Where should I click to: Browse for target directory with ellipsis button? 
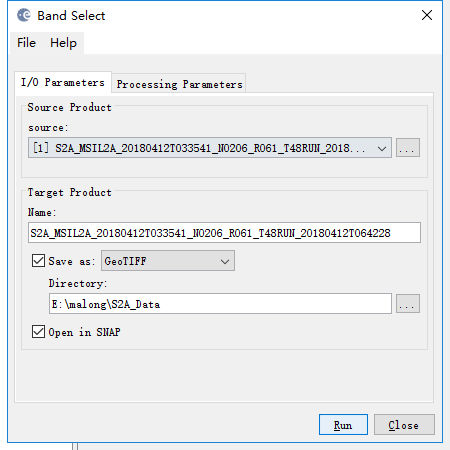408,304
